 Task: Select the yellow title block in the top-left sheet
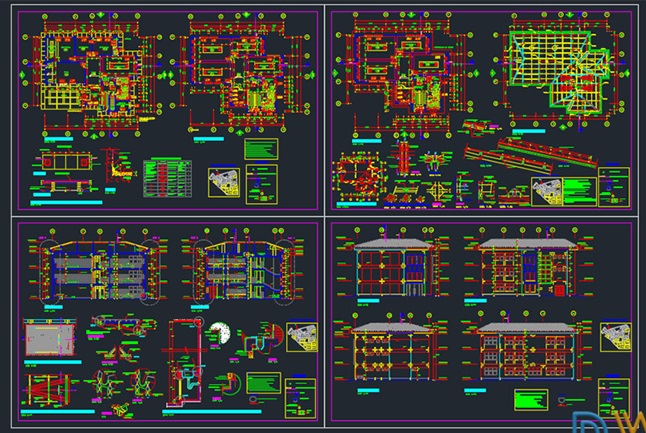[262, 184]
